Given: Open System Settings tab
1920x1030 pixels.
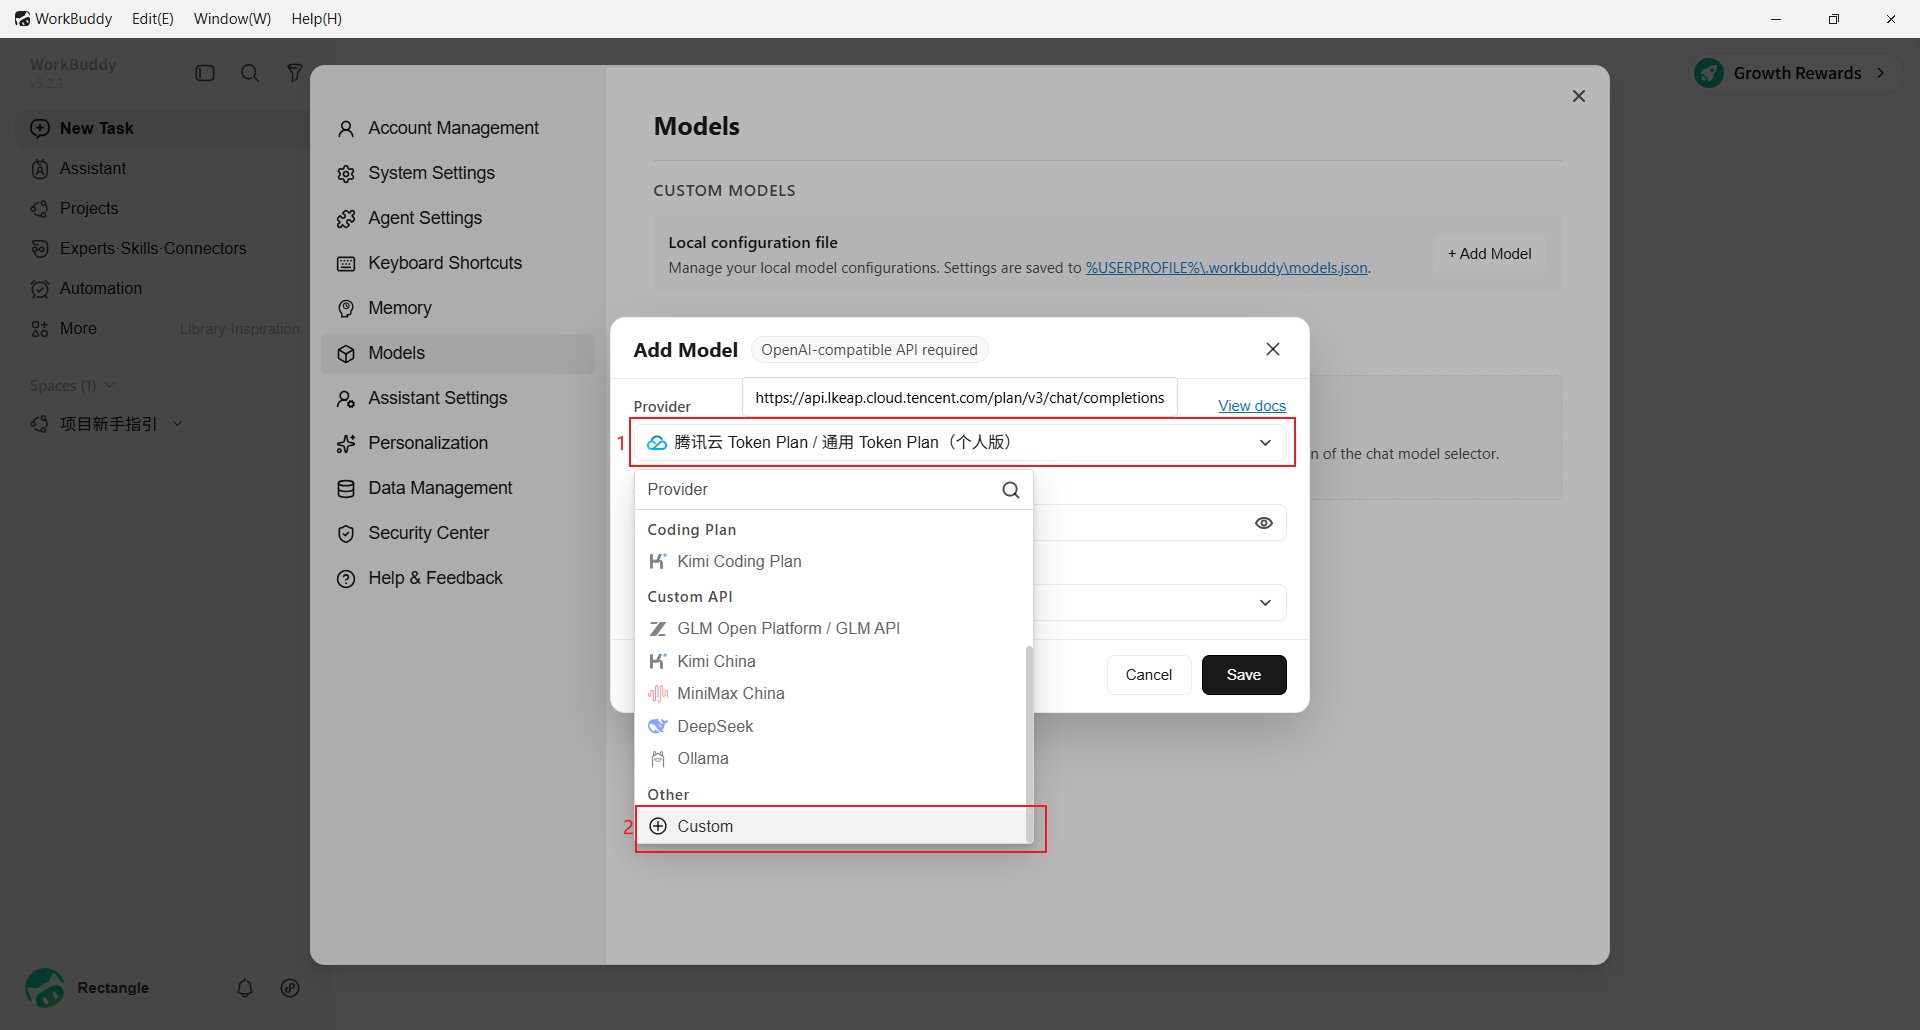Looking at the screenshot, I should click(458, 173).
